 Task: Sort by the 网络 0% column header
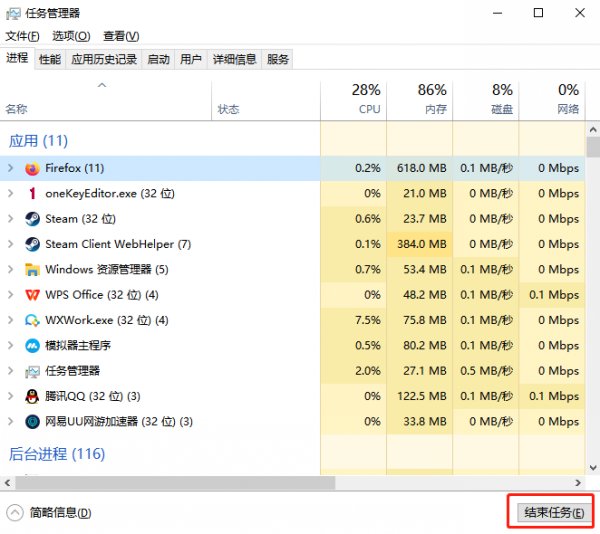[x=552, y=100]
